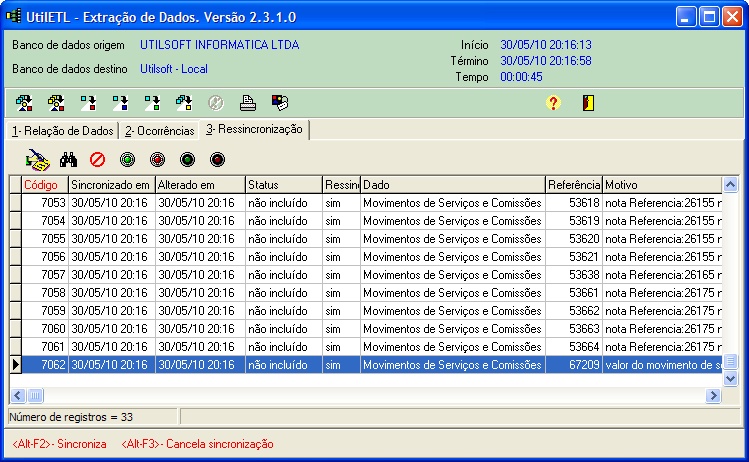This screenshot has width=749, height=462.
Task: Click the resynchronize icon with pen and note
Action: tap(38, 160)
